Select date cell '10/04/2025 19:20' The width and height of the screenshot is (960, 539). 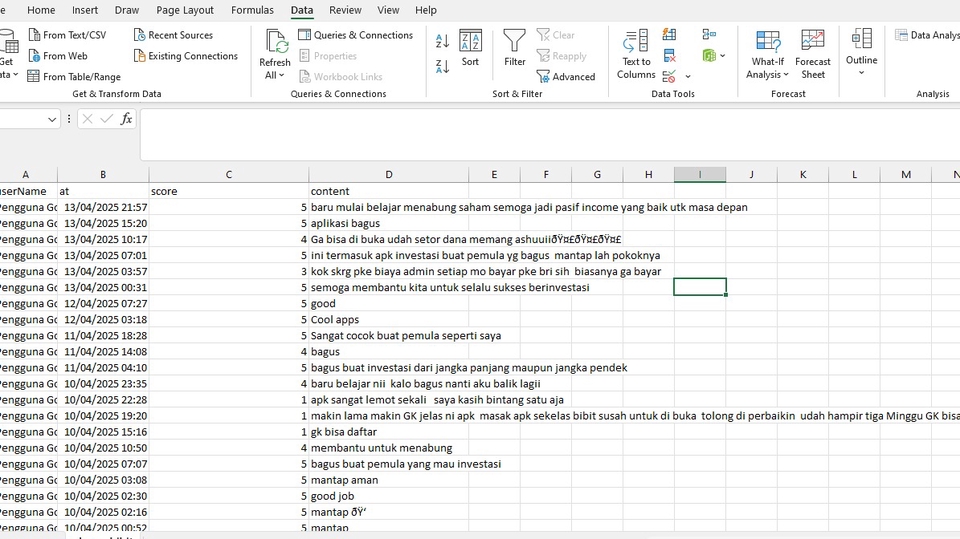tap(103, 415)
